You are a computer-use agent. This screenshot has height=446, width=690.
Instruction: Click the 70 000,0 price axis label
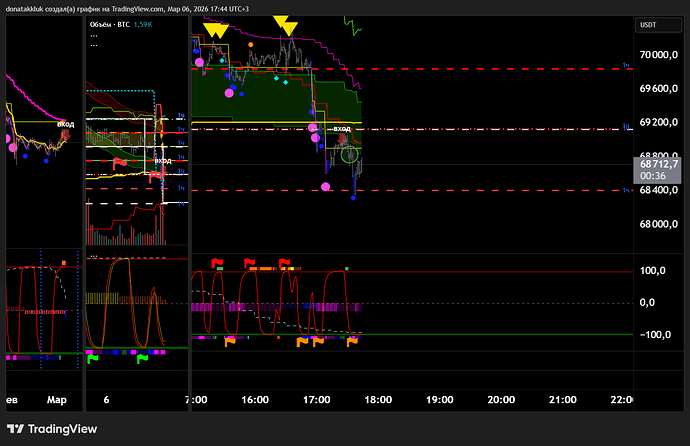click(x=659, y=56)
